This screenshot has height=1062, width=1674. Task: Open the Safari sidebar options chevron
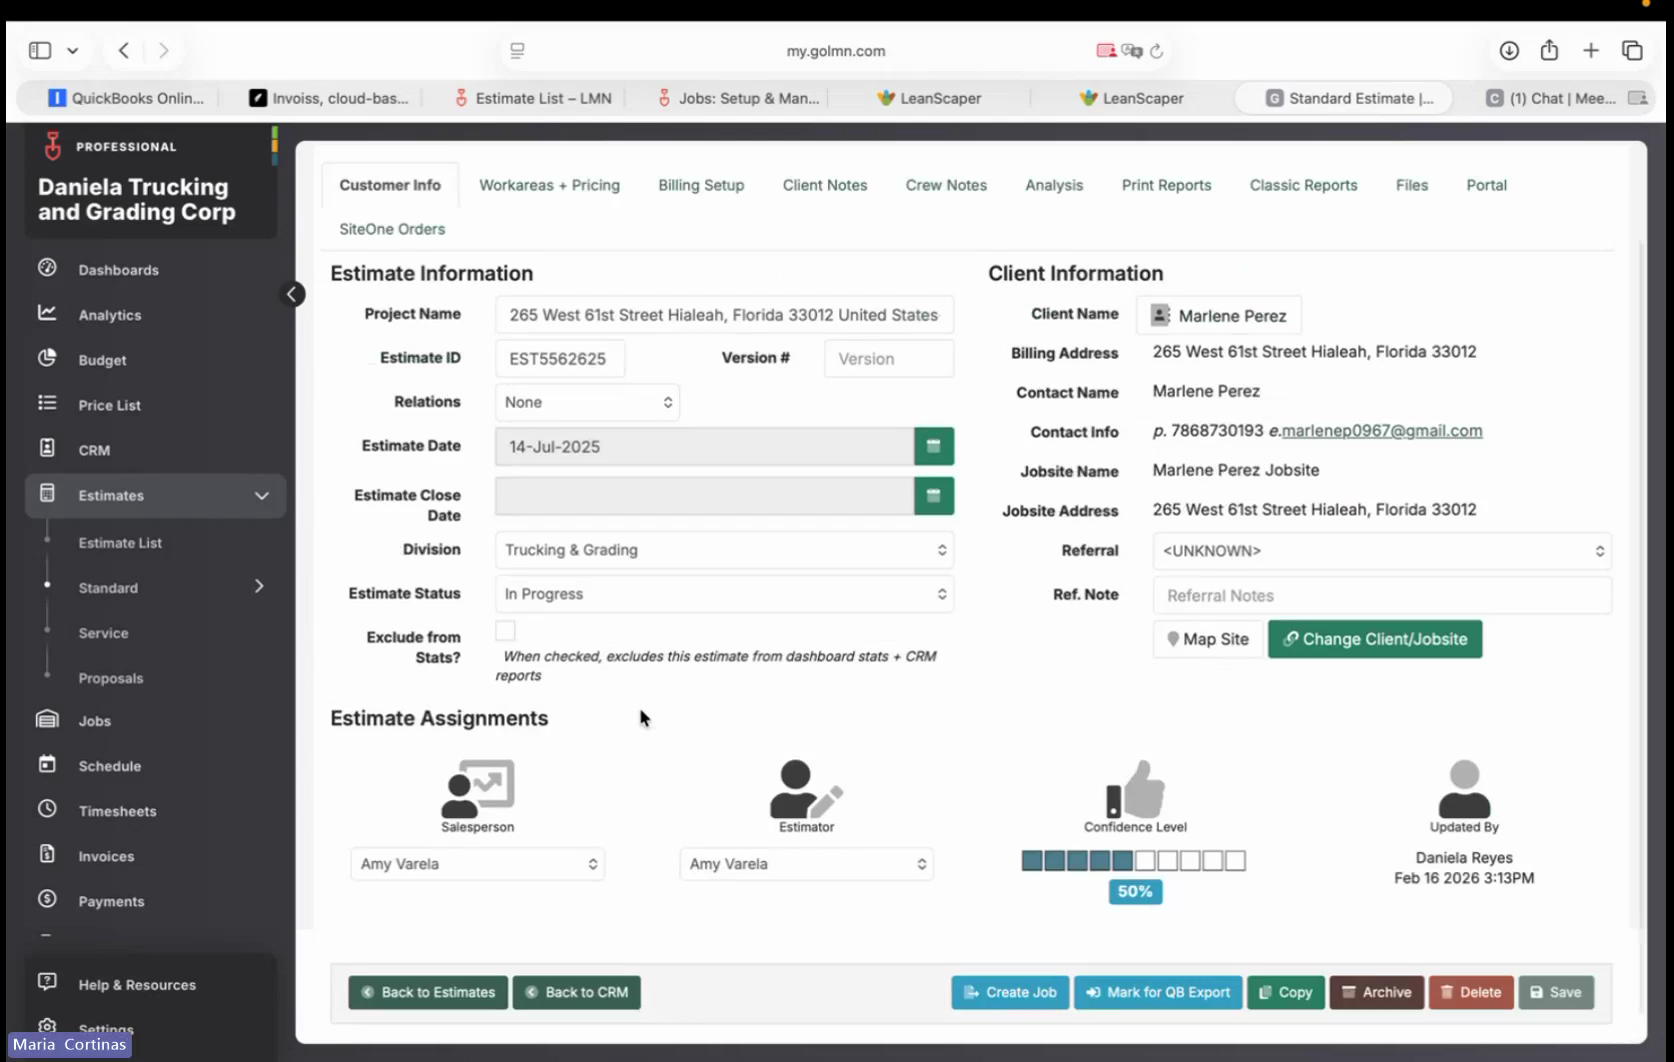pos(73,51)
